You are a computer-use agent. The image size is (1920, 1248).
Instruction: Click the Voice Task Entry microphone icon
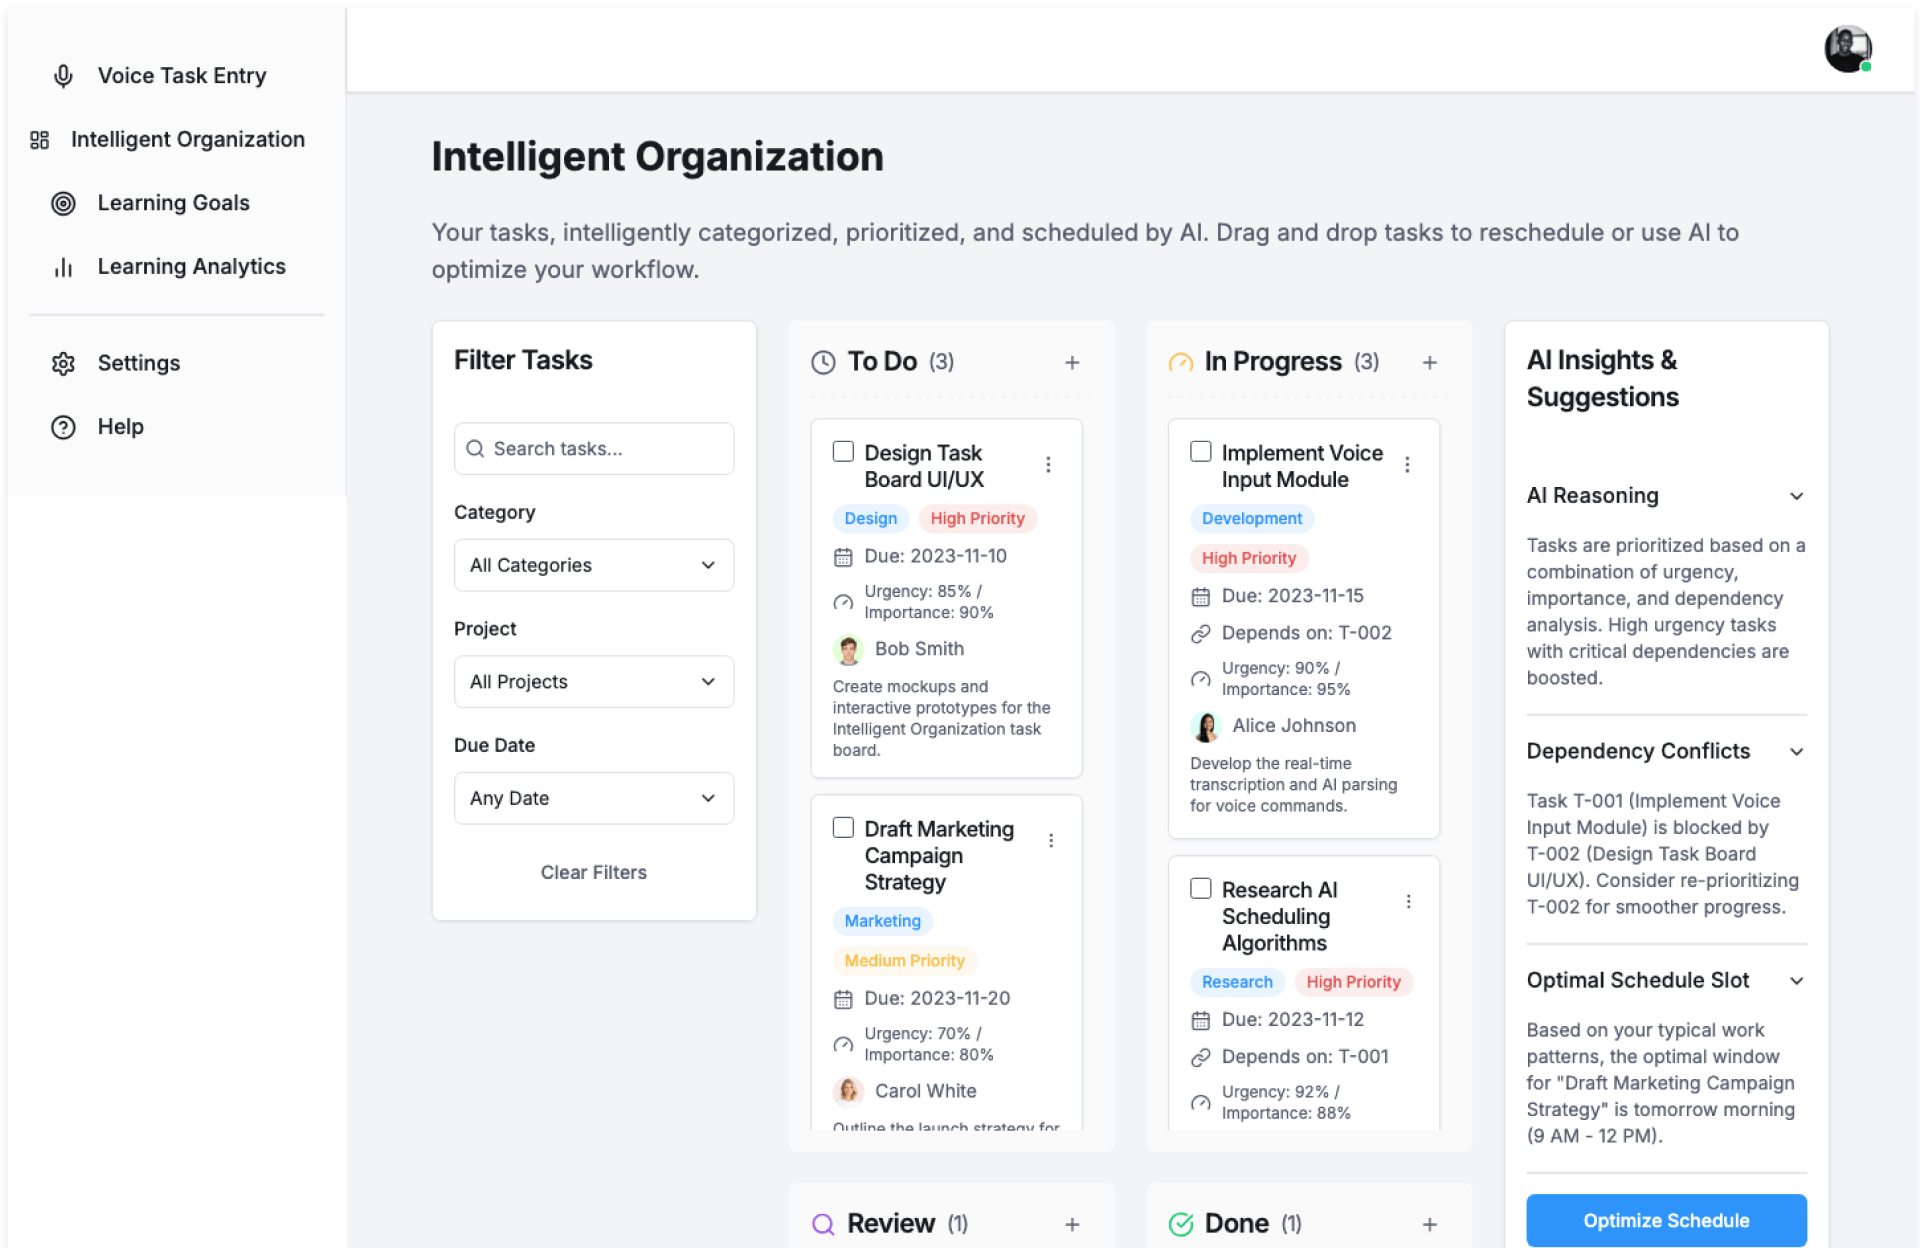(x=63, y=76)
